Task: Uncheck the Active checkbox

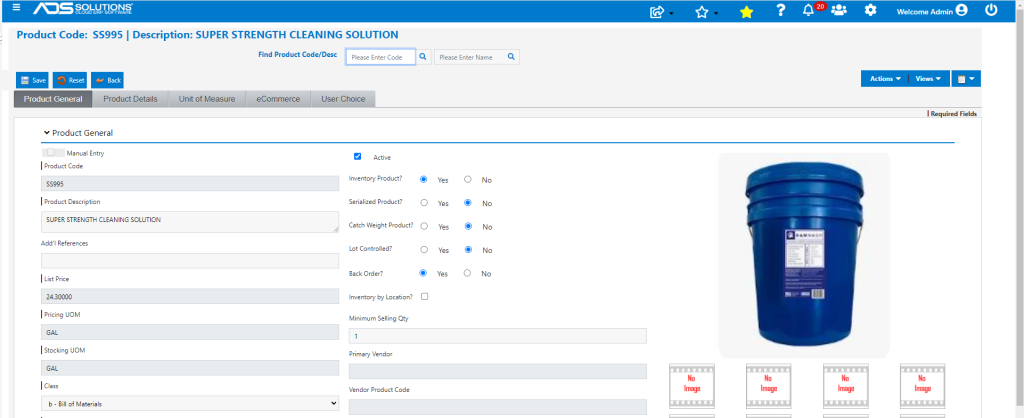Action: point(357,156)
